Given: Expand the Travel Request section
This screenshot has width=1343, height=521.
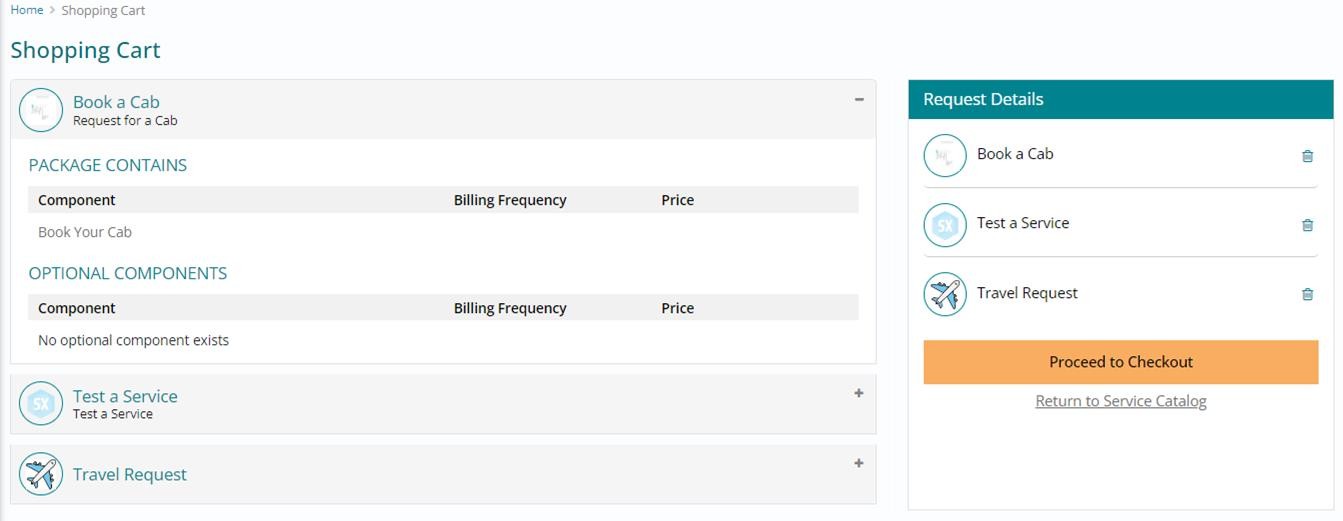Looking at the screenshot, I should (859, 463).
